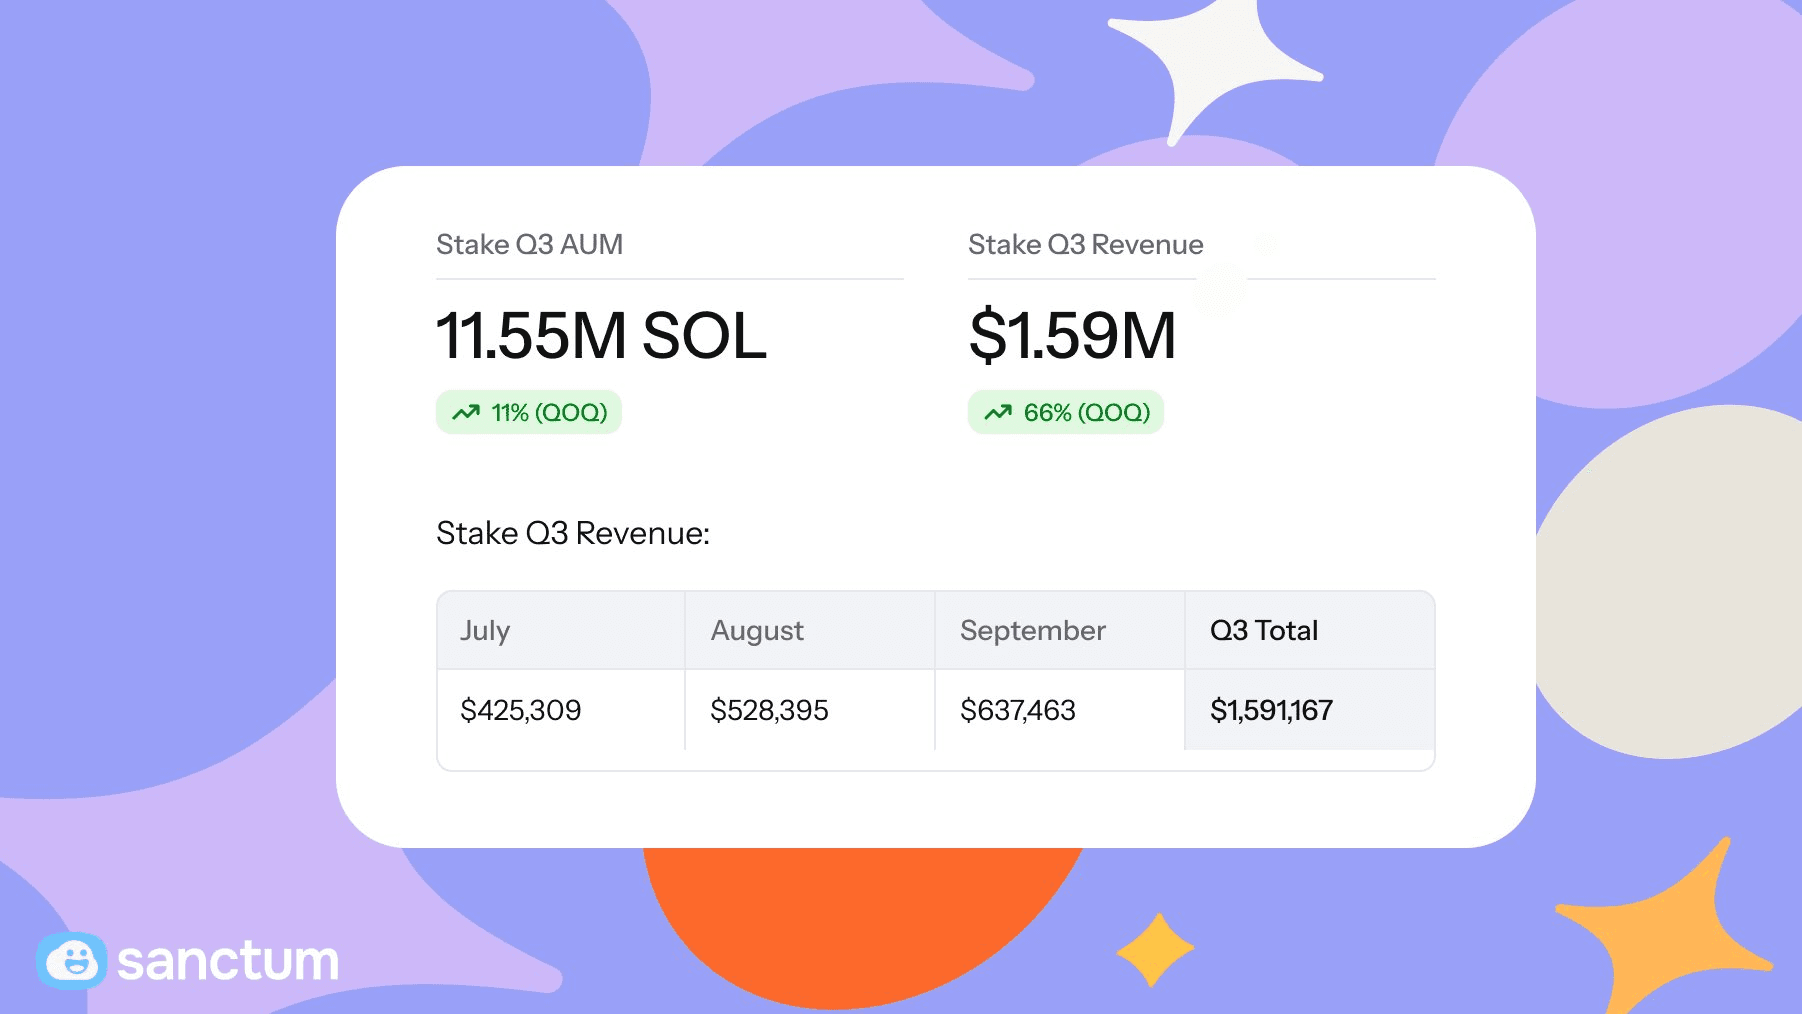1802x1014 pixels.
Task: Click the $637,463 September revenue cell
Action: [x=1017, y=710]
